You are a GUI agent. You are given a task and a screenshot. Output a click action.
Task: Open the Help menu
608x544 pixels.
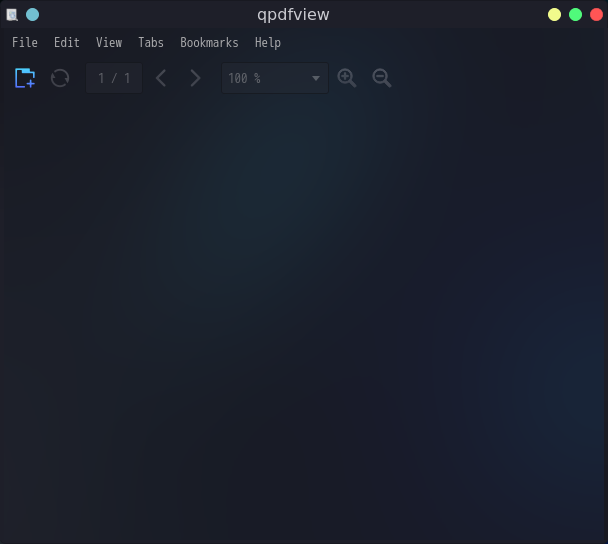click(x=268, y=42)
